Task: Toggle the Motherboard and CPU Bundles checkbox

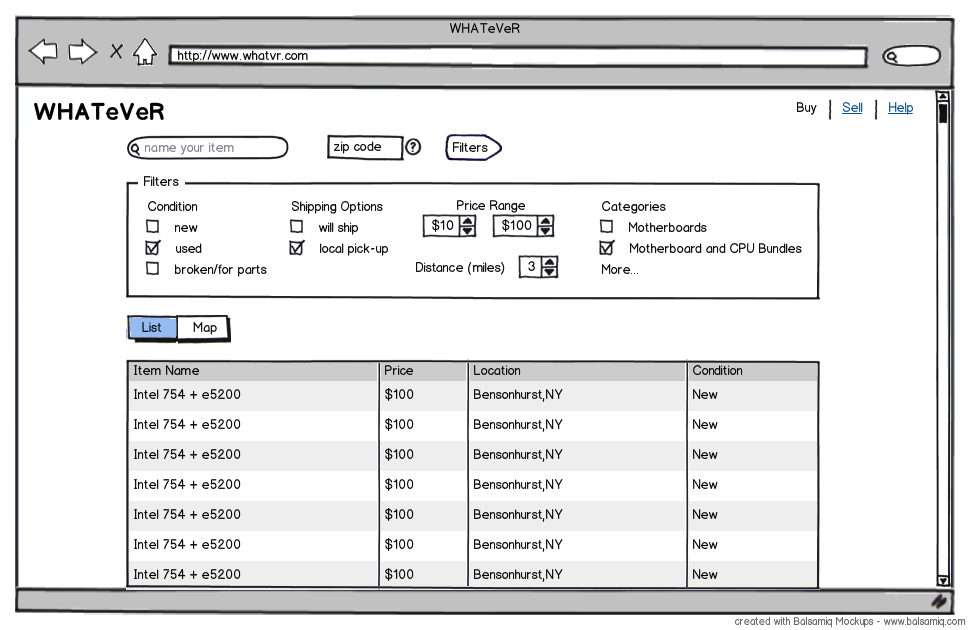Action: 606,248
